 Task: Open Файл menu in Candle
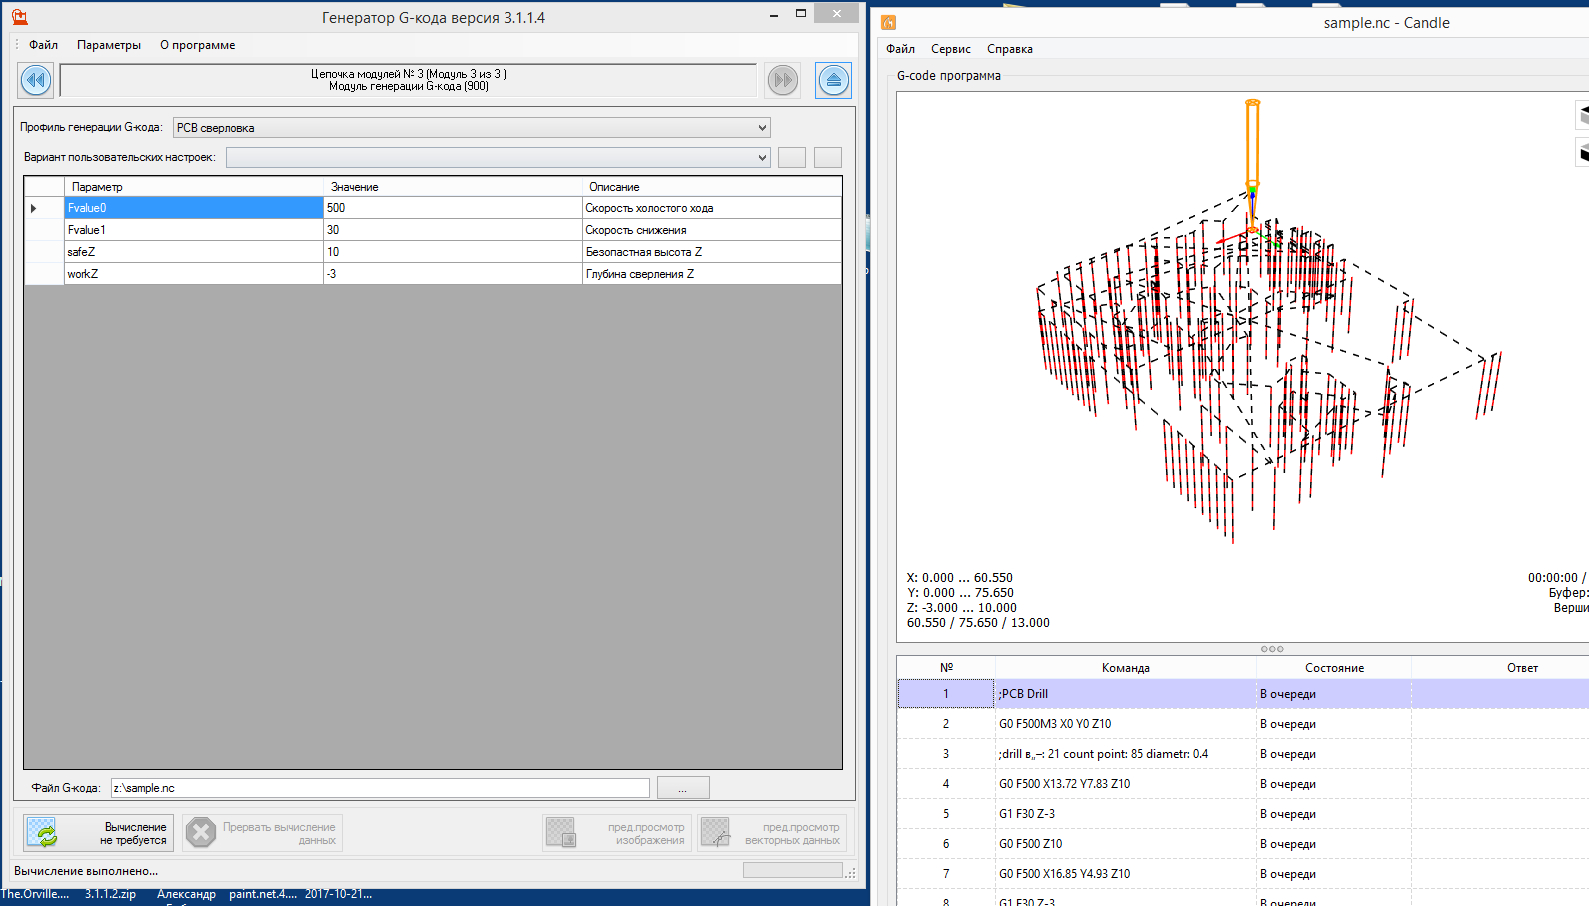[900, 49]
